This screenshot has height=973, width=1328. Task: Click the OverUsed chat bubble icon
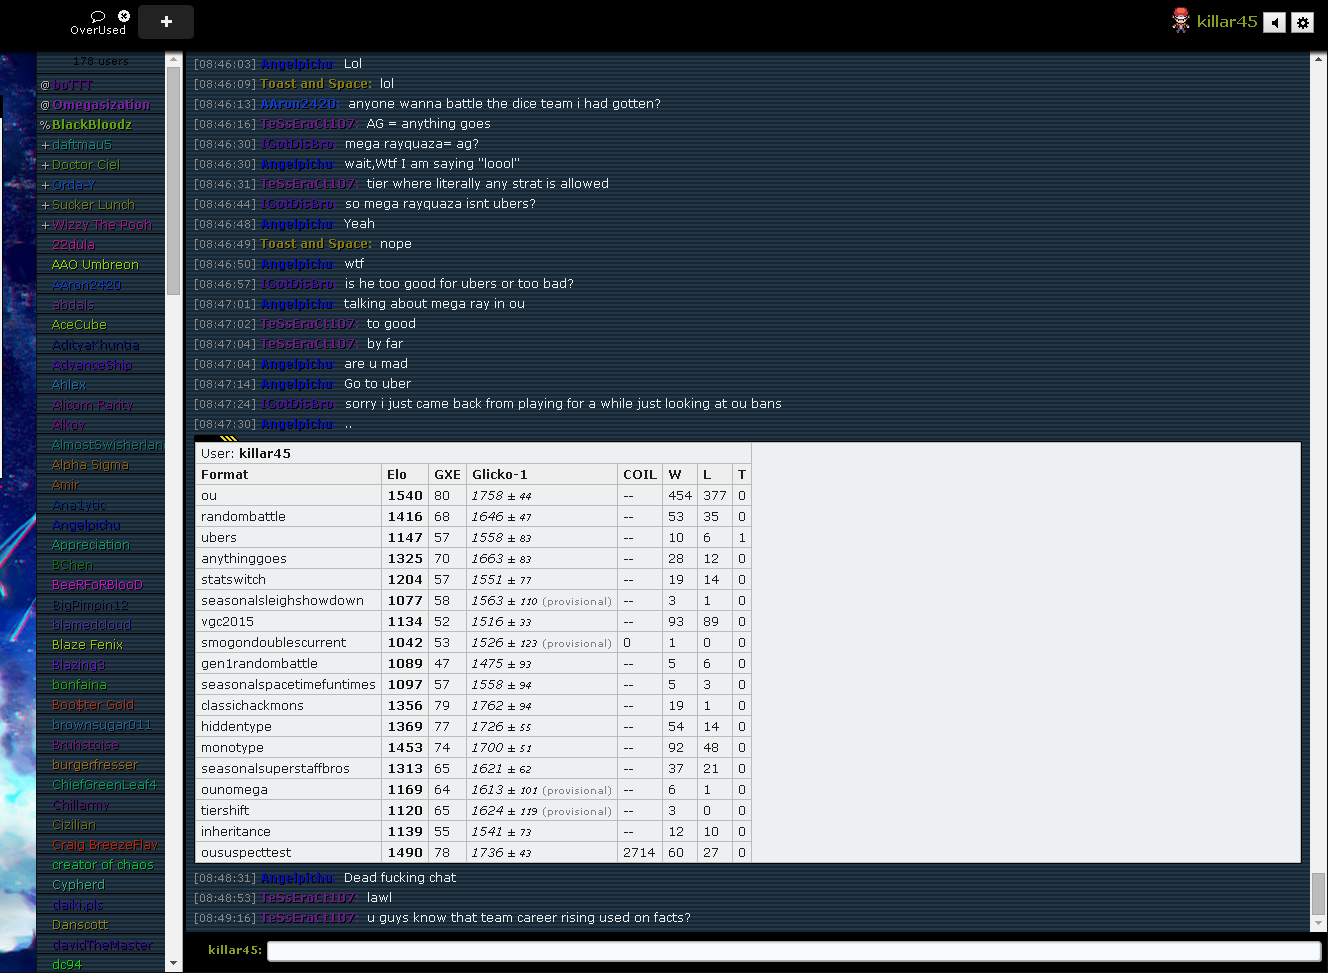point(98,16)
